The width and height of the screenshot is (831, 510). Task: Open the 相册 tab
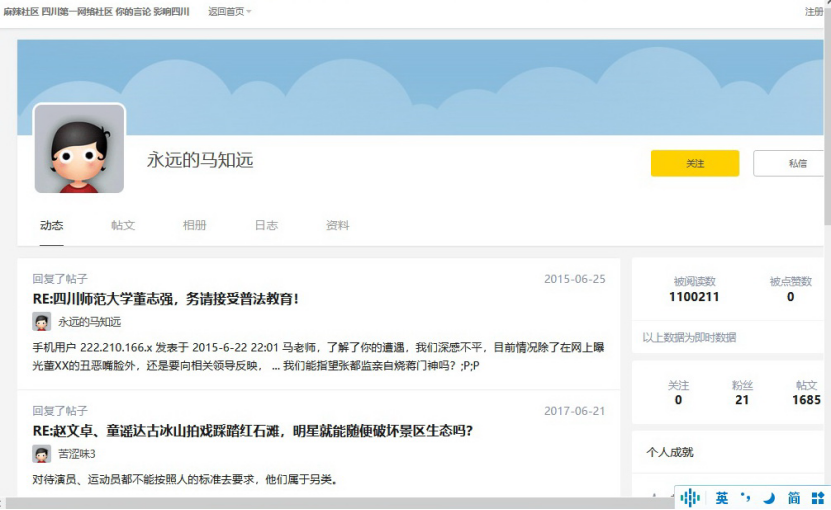[x=195, y=225]
